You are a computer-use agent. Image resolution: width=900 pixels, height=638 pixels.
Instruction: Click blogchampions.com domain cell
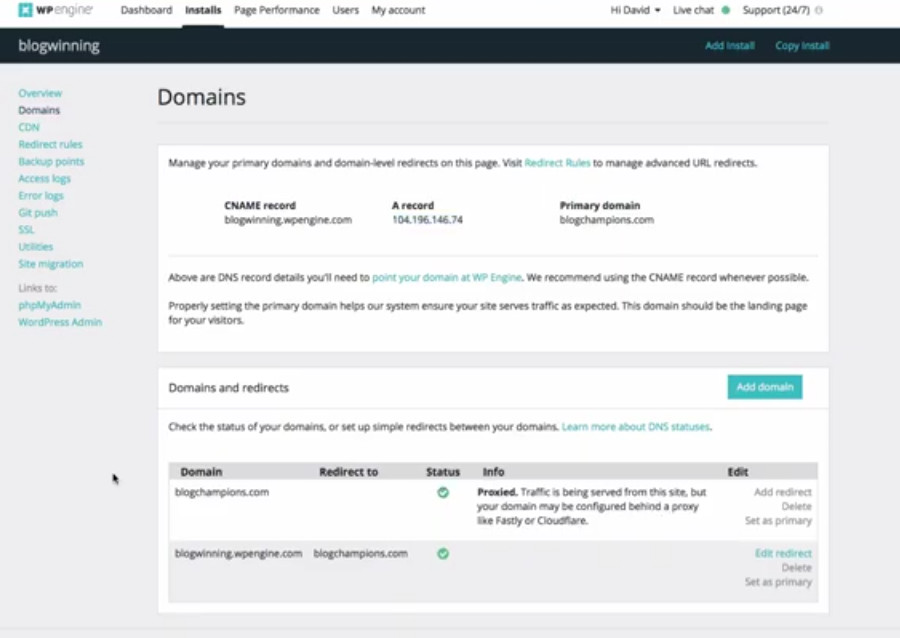[222, 492]
